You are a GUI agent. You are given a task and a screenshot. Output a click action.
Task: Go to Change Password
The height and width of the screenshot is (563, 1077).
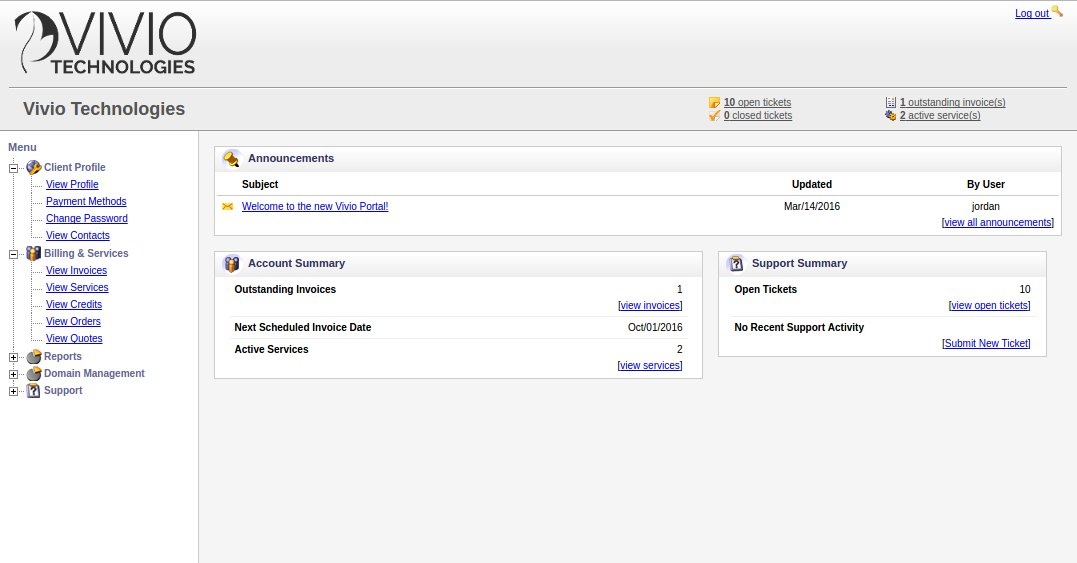pyautogui.click(x=87, y=218)
